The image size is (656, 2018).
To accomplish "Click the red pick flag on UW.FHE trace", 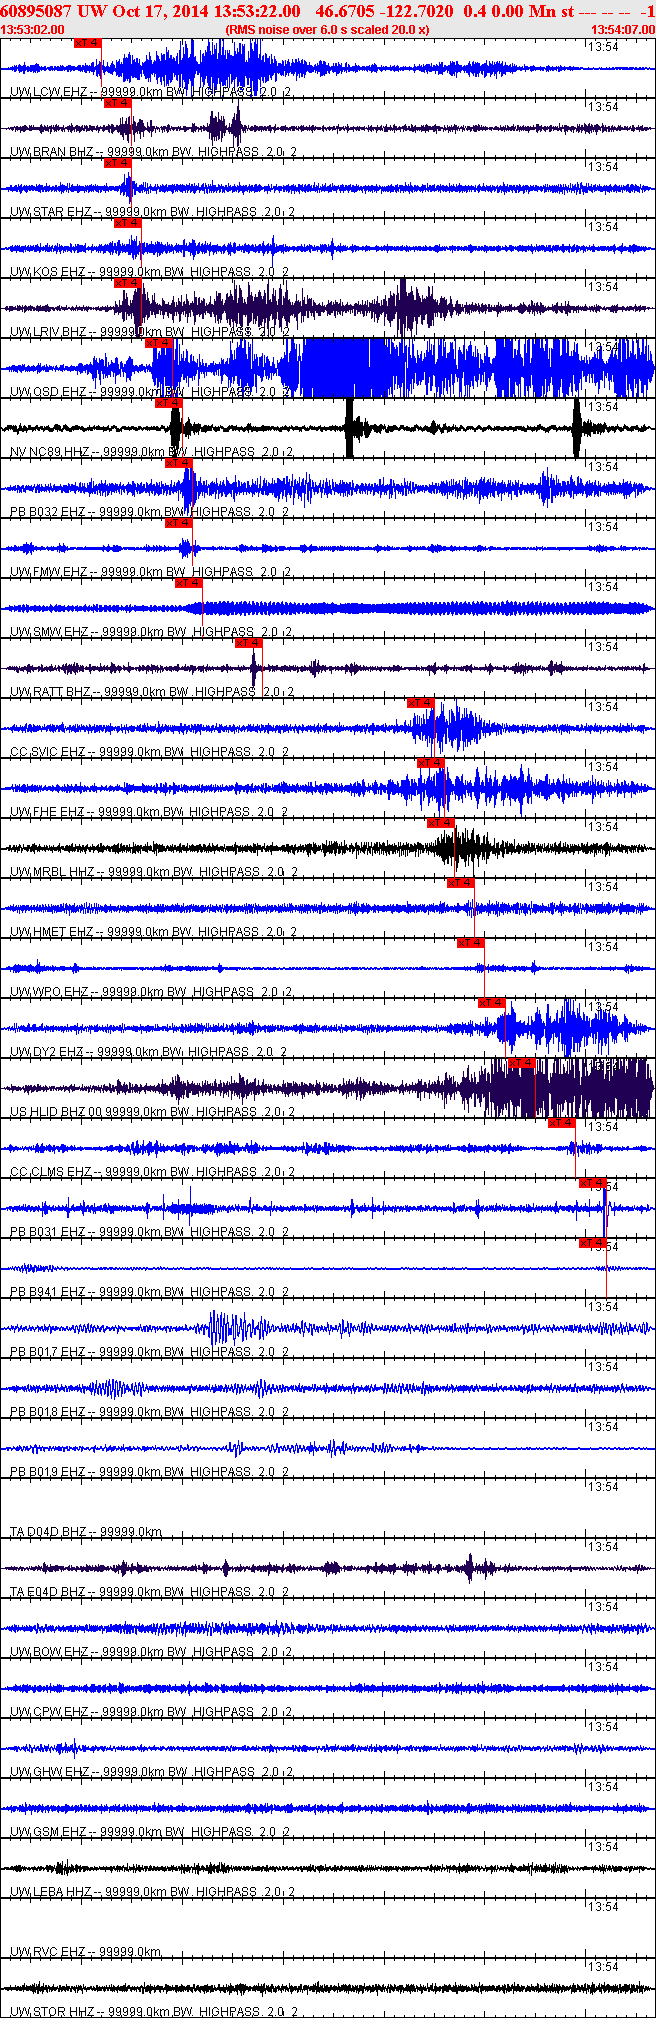I will (x=432, y=763).
